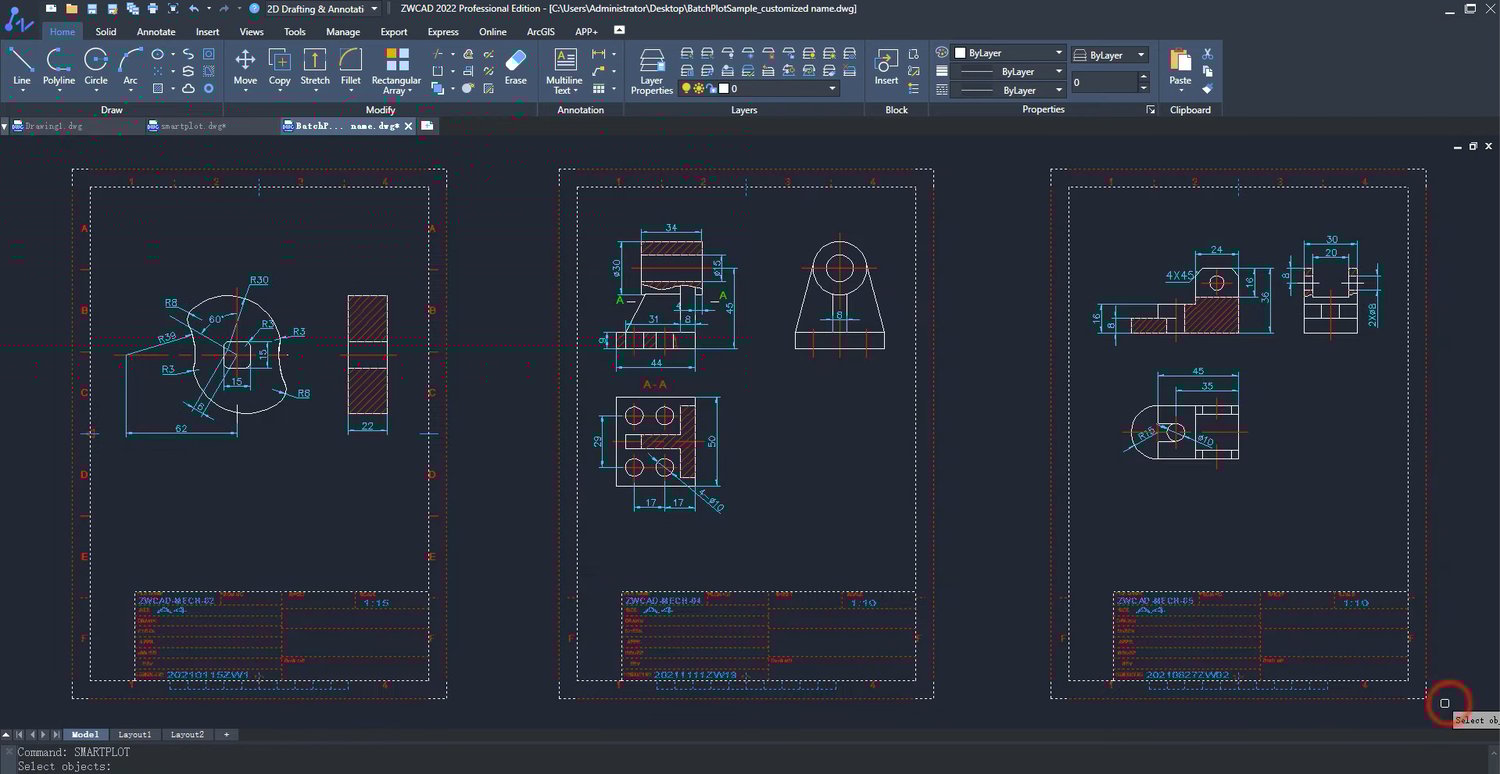This screenshot has height=774, width=1500.
Task: Open the Layout1 tab
Action: (135, 735)
